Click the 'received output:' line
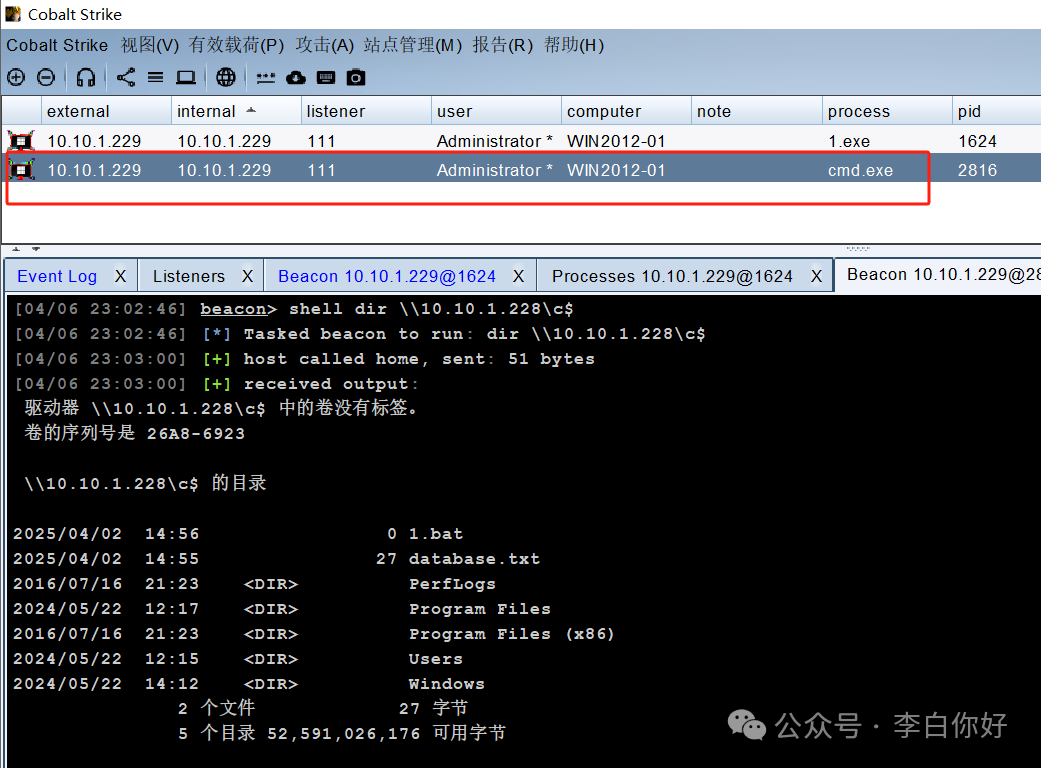Image resolution: width=1041 pixels, height=768 pixels. (x=216, y=384)
